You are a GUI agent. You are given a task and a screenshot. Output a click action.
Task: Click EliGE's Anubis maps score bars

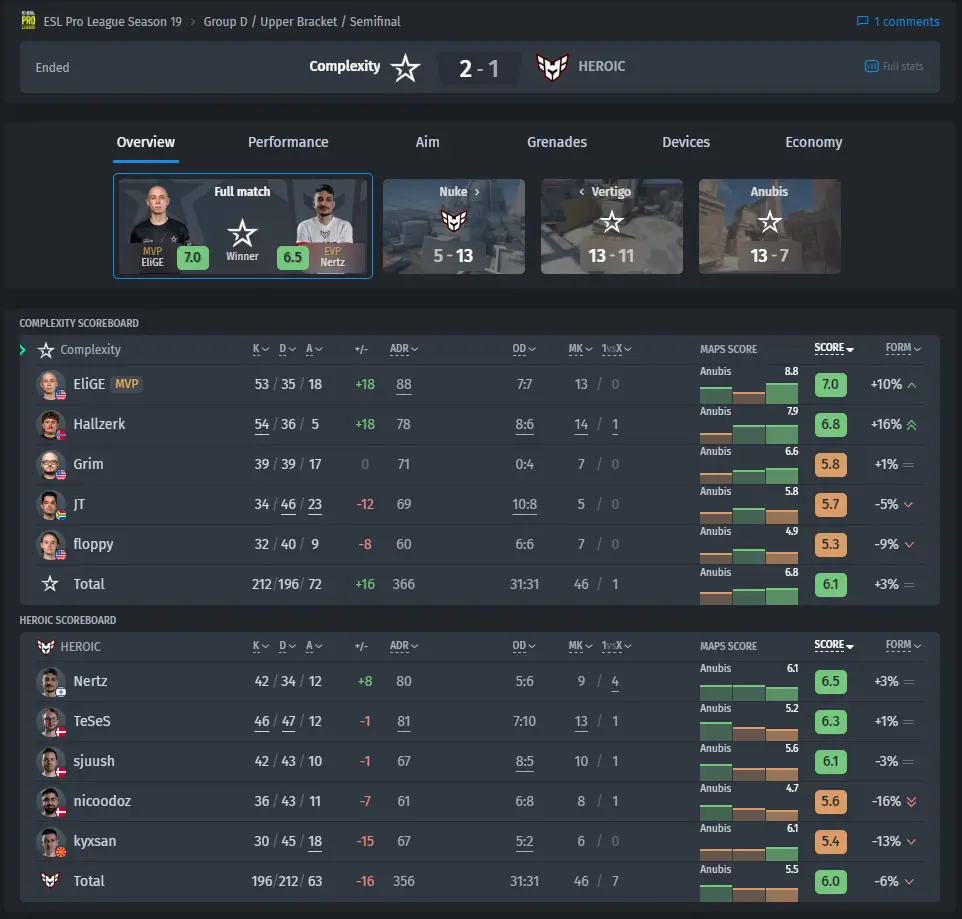(x=748, y=393)
